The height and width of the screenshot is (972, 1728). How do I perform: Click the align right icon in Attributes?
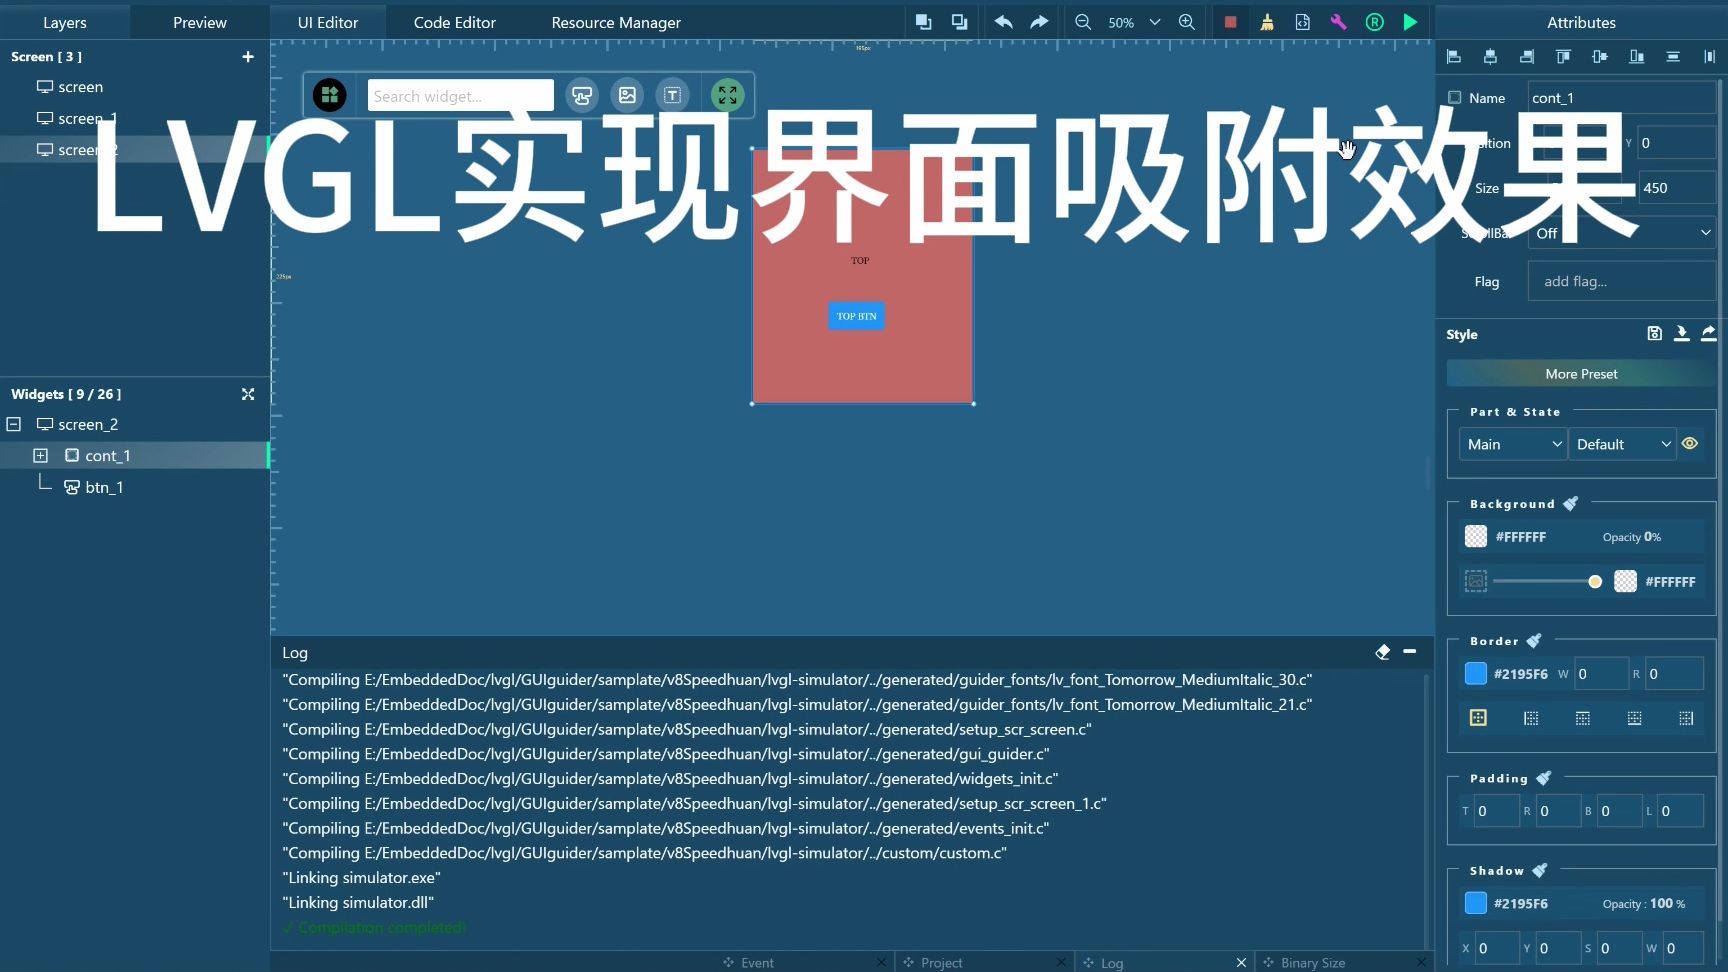pyautogui.click(x=1527, y=57)
